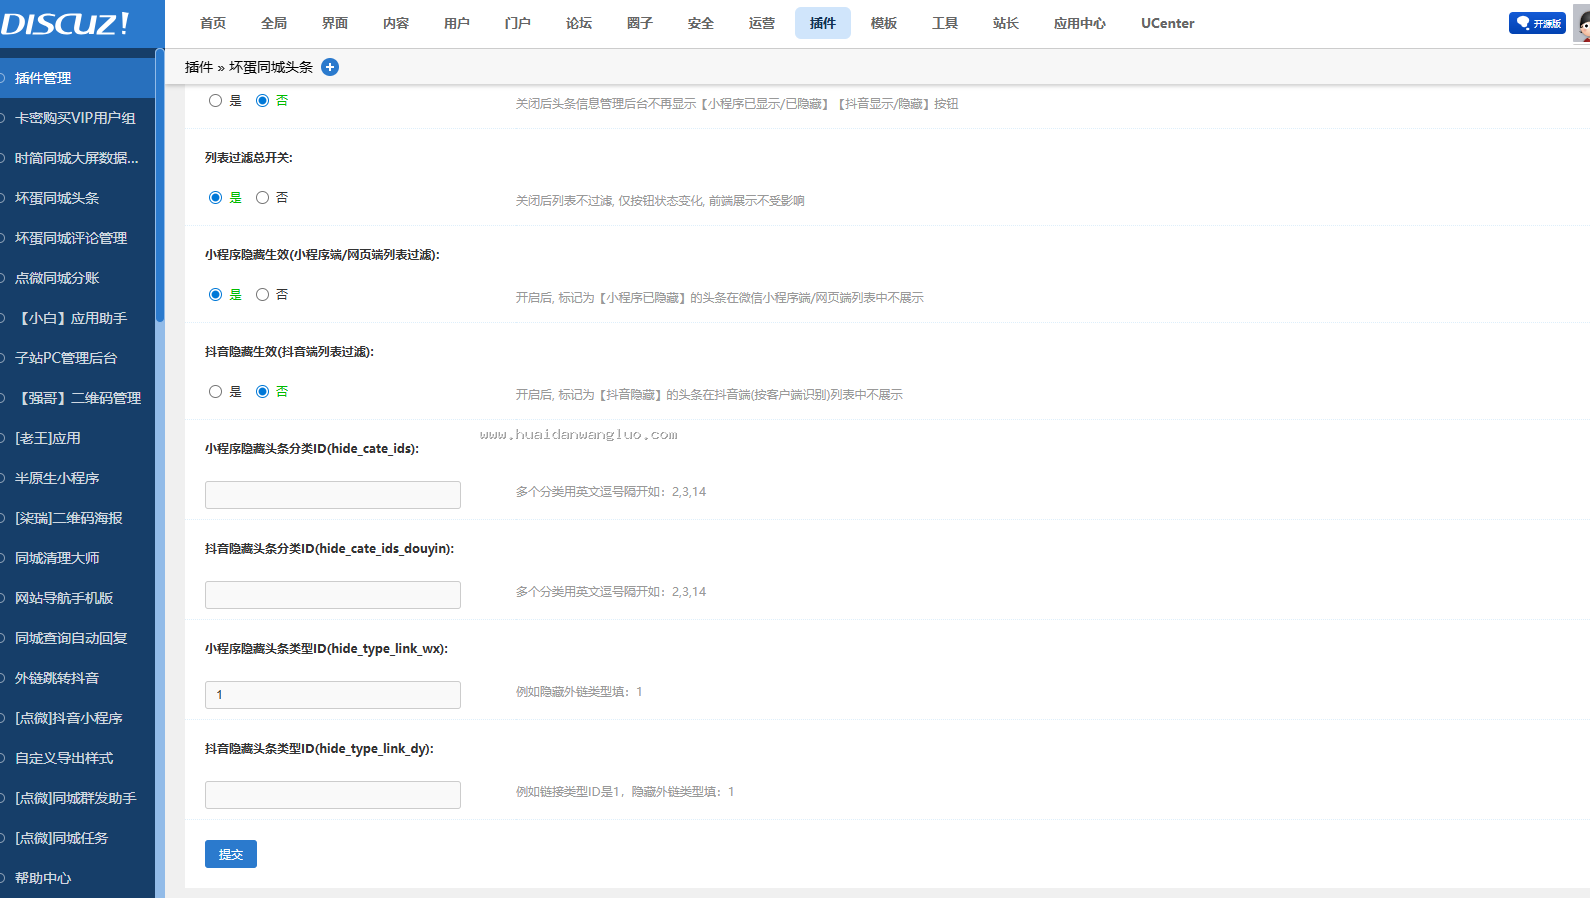Go to 应用中心 in top navigation
The image size is (1590, 898).
click(x=1080, y=23)
